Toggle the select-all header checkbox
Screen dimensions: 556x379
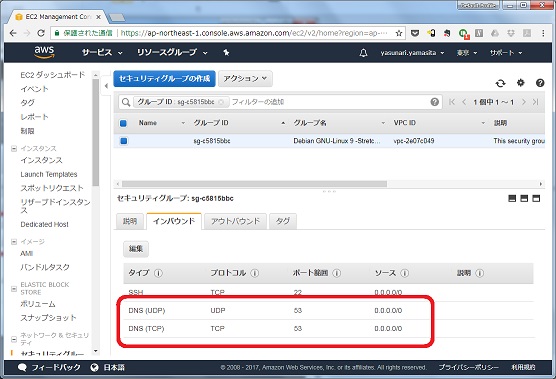point(123,123)
